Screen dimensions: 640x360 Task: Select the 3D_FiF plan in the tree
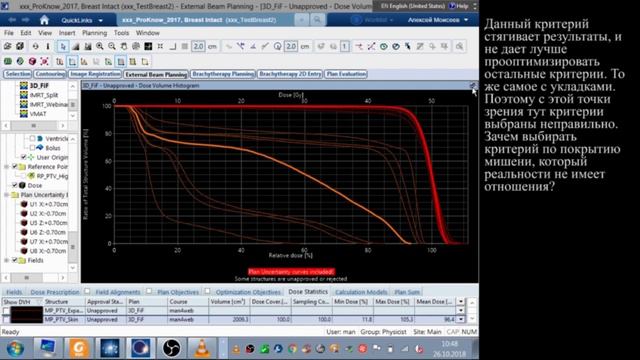pyautogui.click(x=39, y=86)
